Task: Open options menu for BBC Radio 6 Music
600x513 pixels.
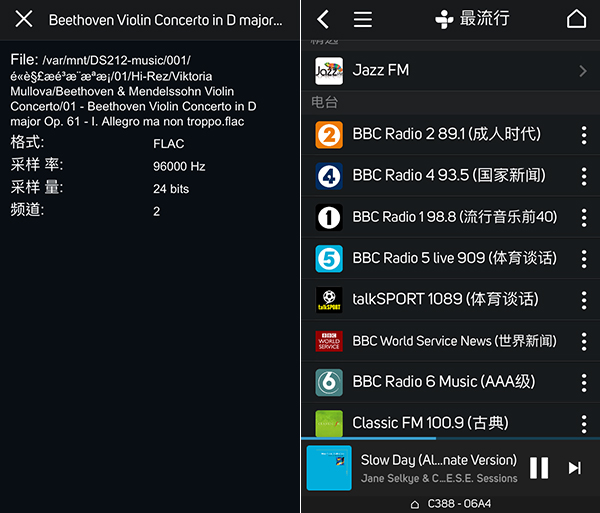Action: [x=584, y=383]
